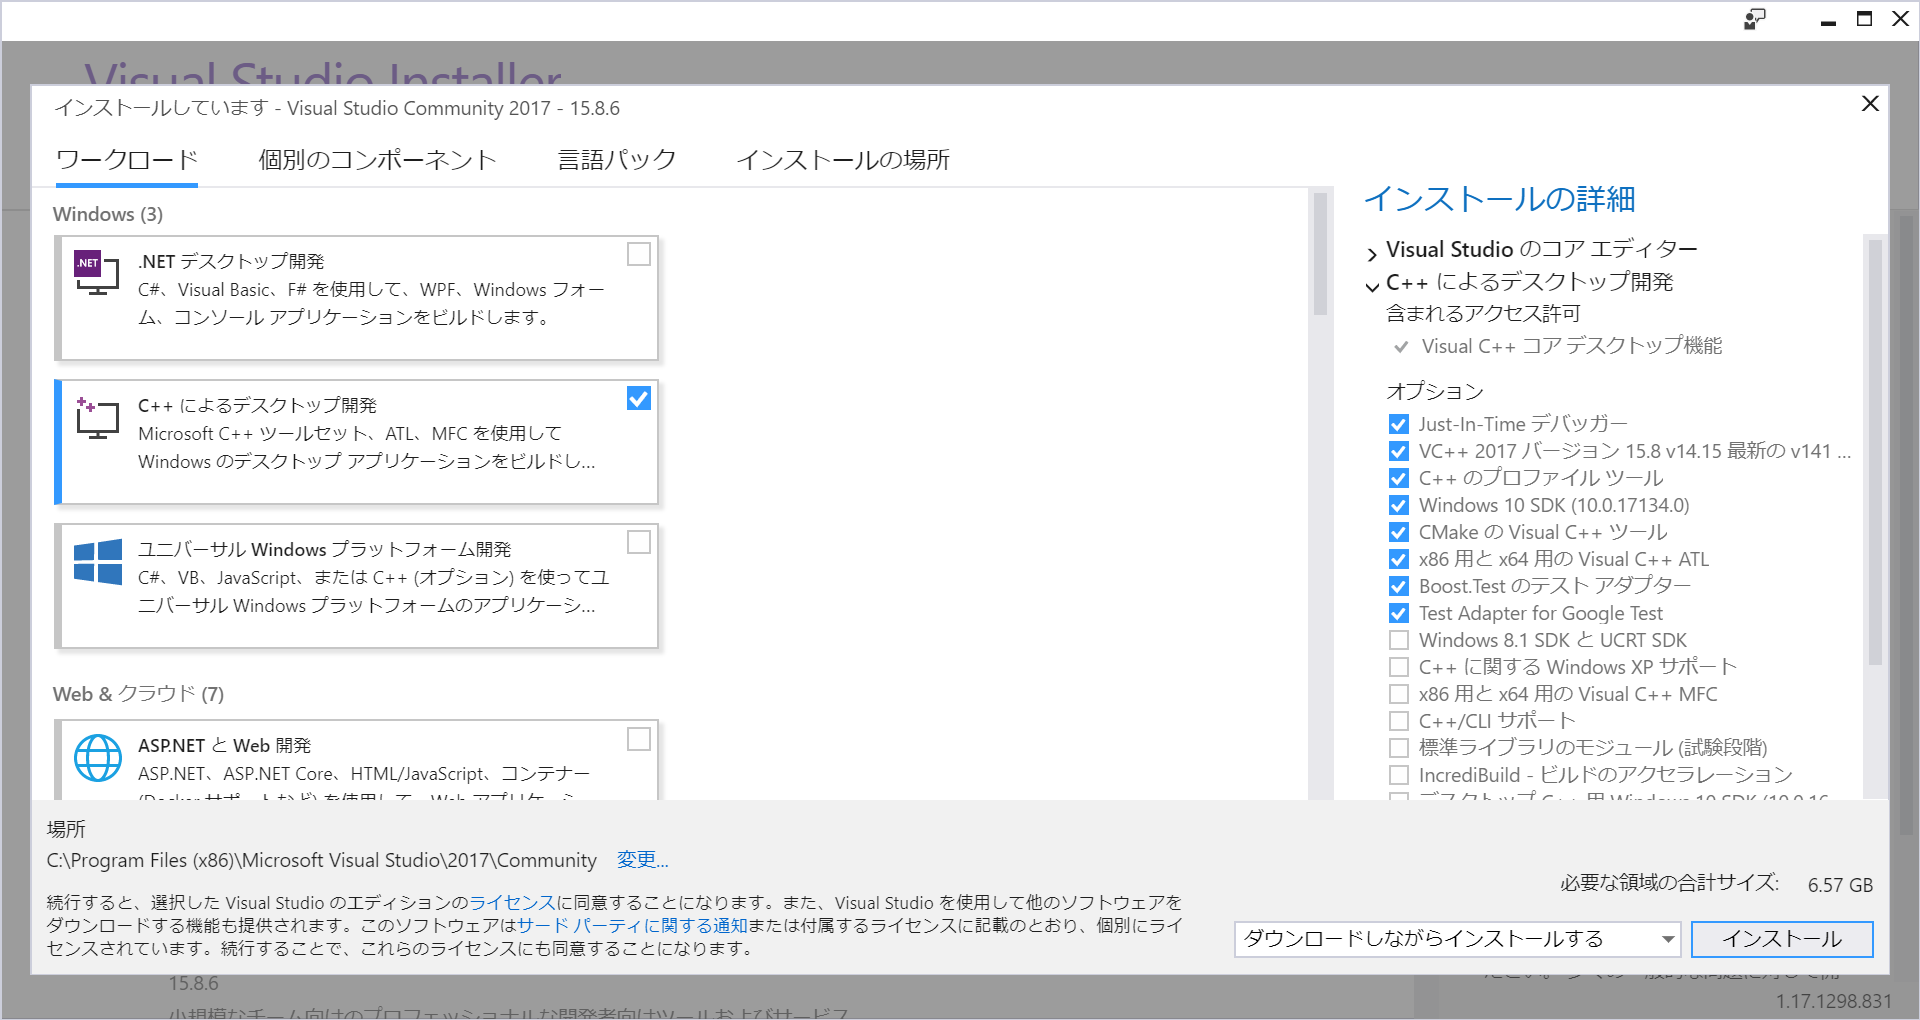Click the インストールの詳細 heading
The image size is (1920, 1020).
pyautogui.click(x=1500, y=199)
